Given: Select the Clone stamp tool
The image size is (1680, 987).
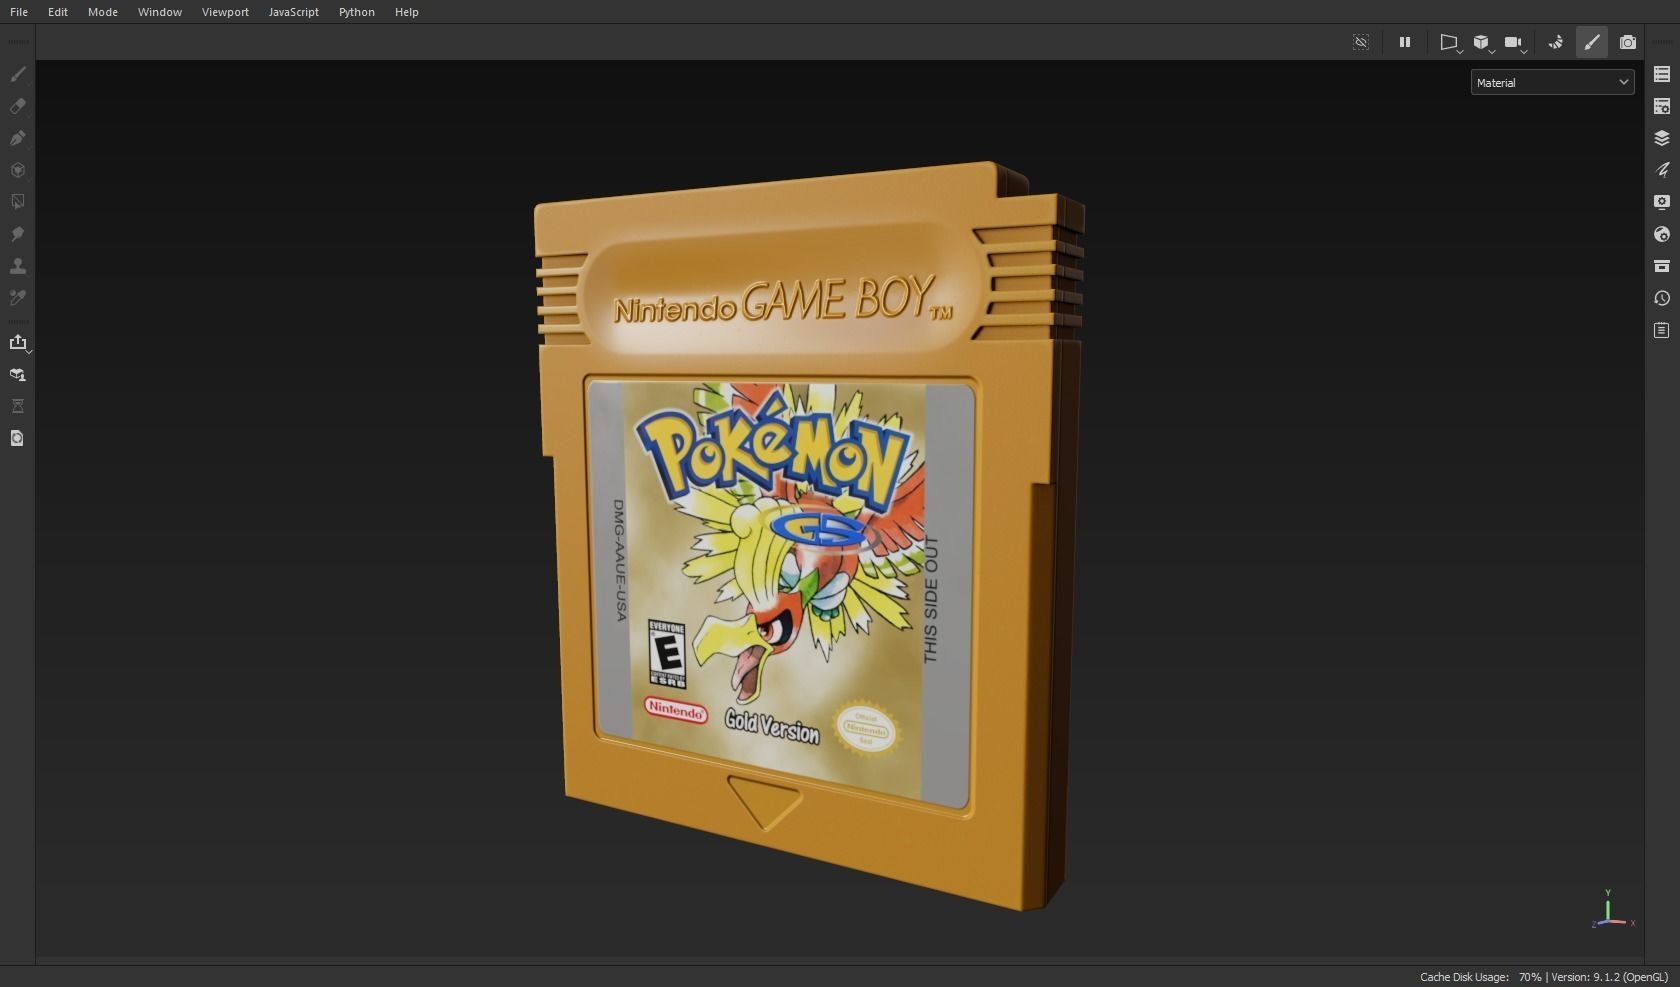Looking at the screenshot, I should [18, 266].
